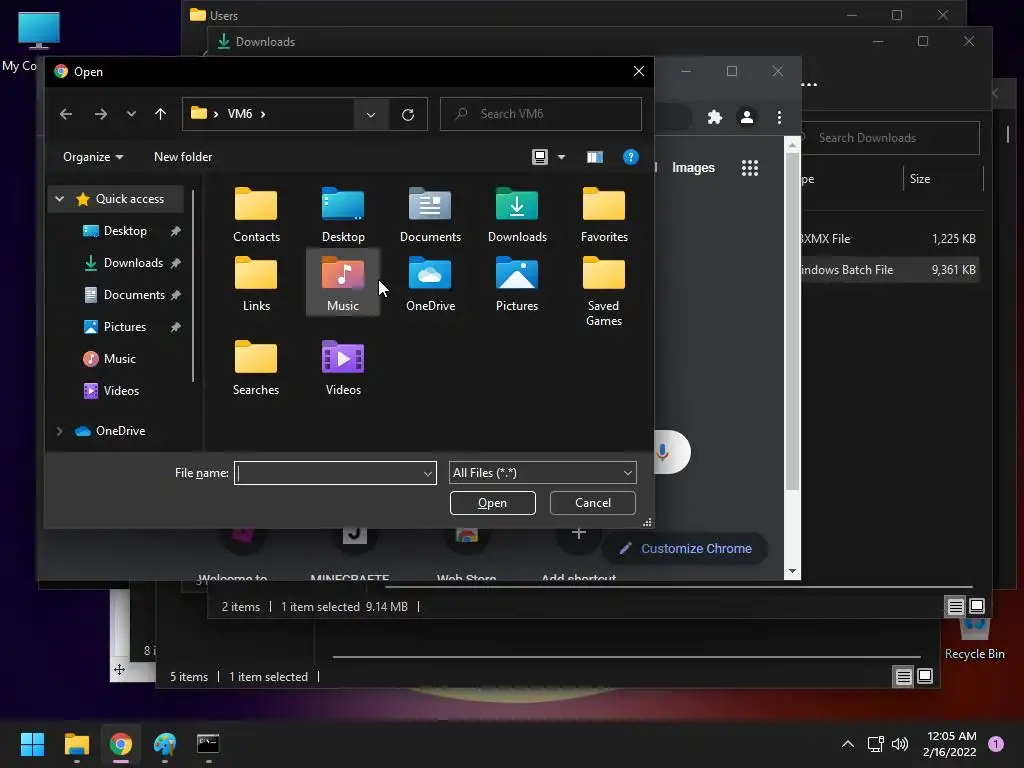Open volume control in system tray

(900, 744)
